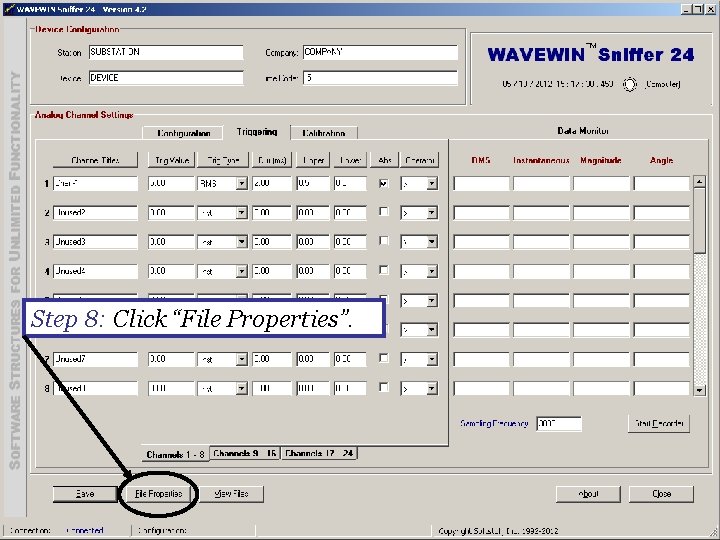
Task: Click the Unused3 channel title field
Action: pyautogui.click(x=95, y=242)
